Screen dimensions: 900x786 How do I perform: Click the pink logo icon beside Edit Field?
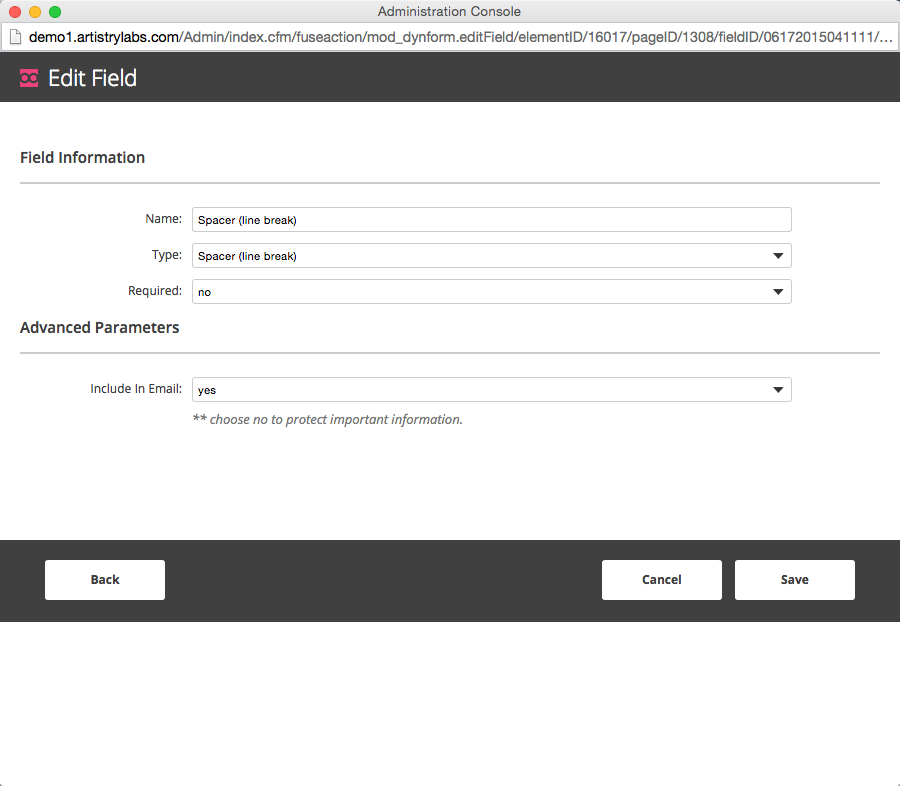(x=29, y=78)
